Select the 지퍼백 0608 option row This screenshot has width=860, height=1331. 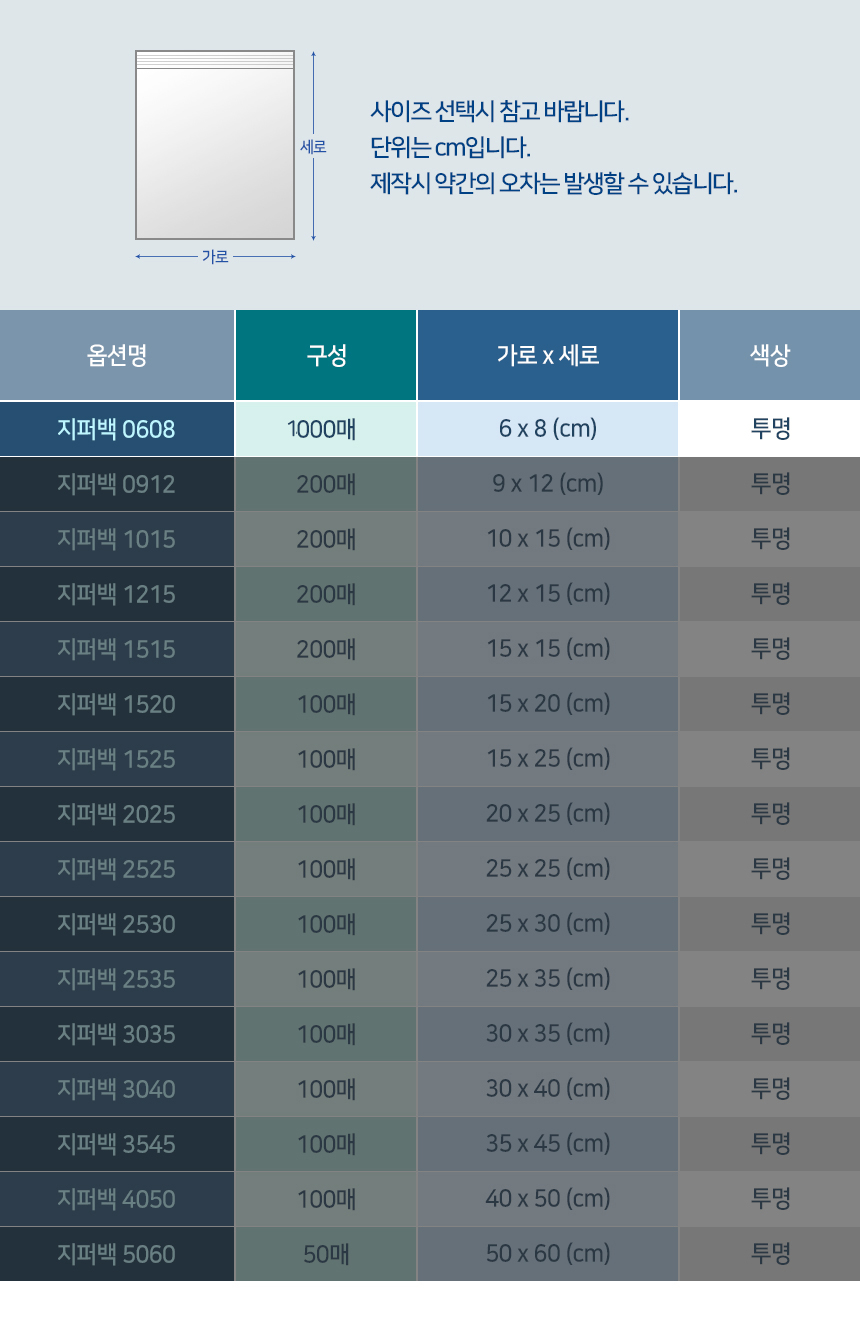[x=117, y=428]
